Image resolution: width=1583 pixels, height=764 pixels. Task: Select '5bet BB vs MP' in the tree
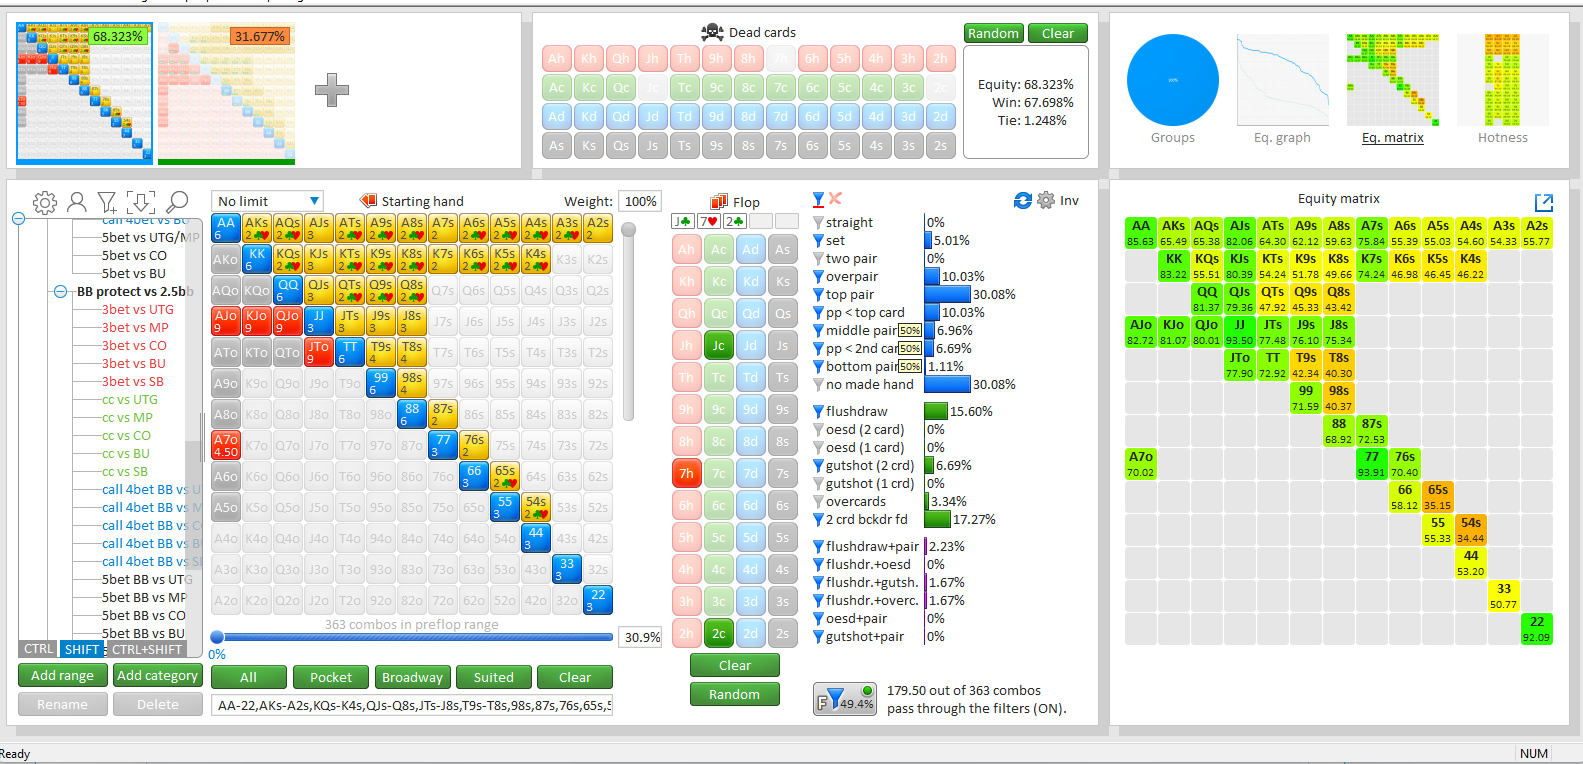[x=144, y=597]
